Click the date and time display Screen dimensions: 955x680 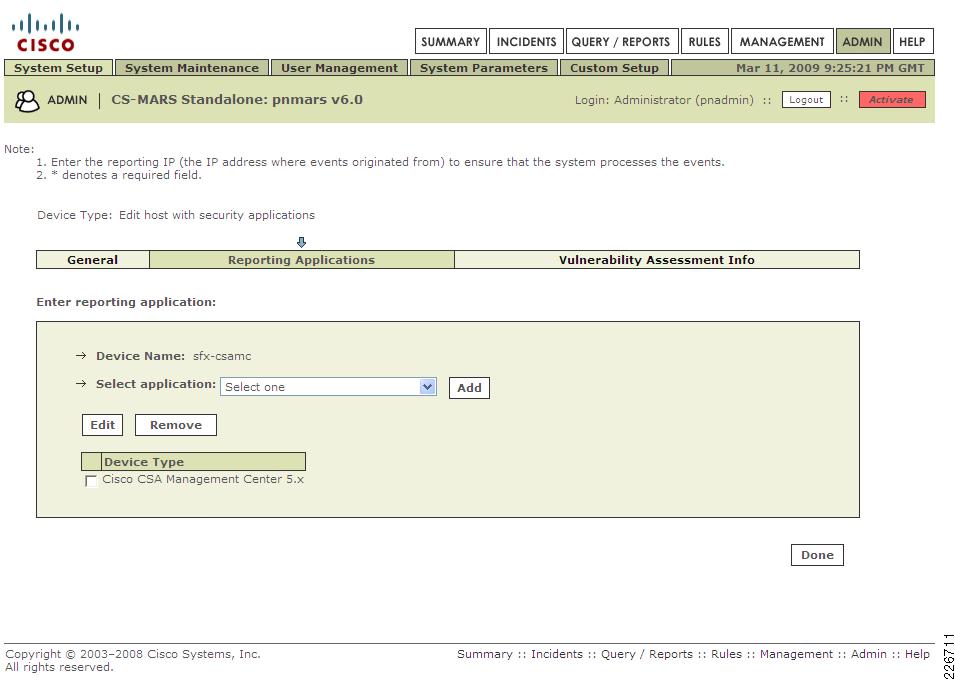coord(830,68)
